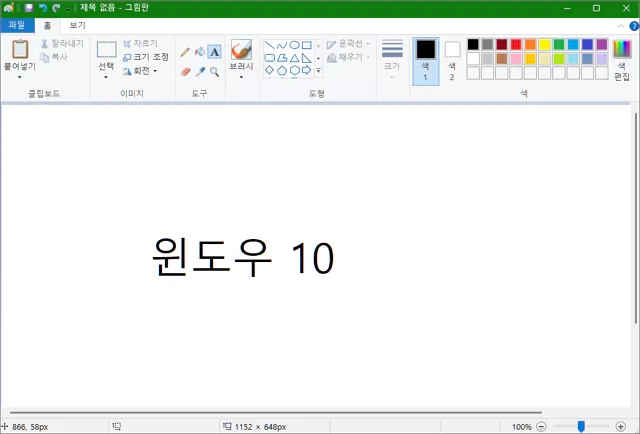Choose the Right arrow shape
The image size is (640, 434).
click(307, 70)
